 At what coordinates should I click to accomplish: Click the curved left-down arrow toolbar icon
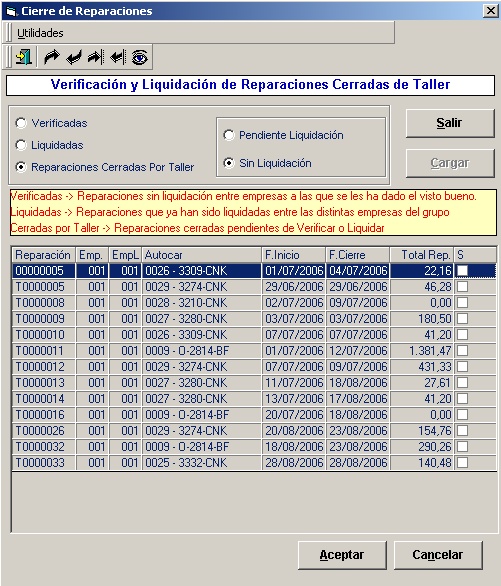point(74,58)
